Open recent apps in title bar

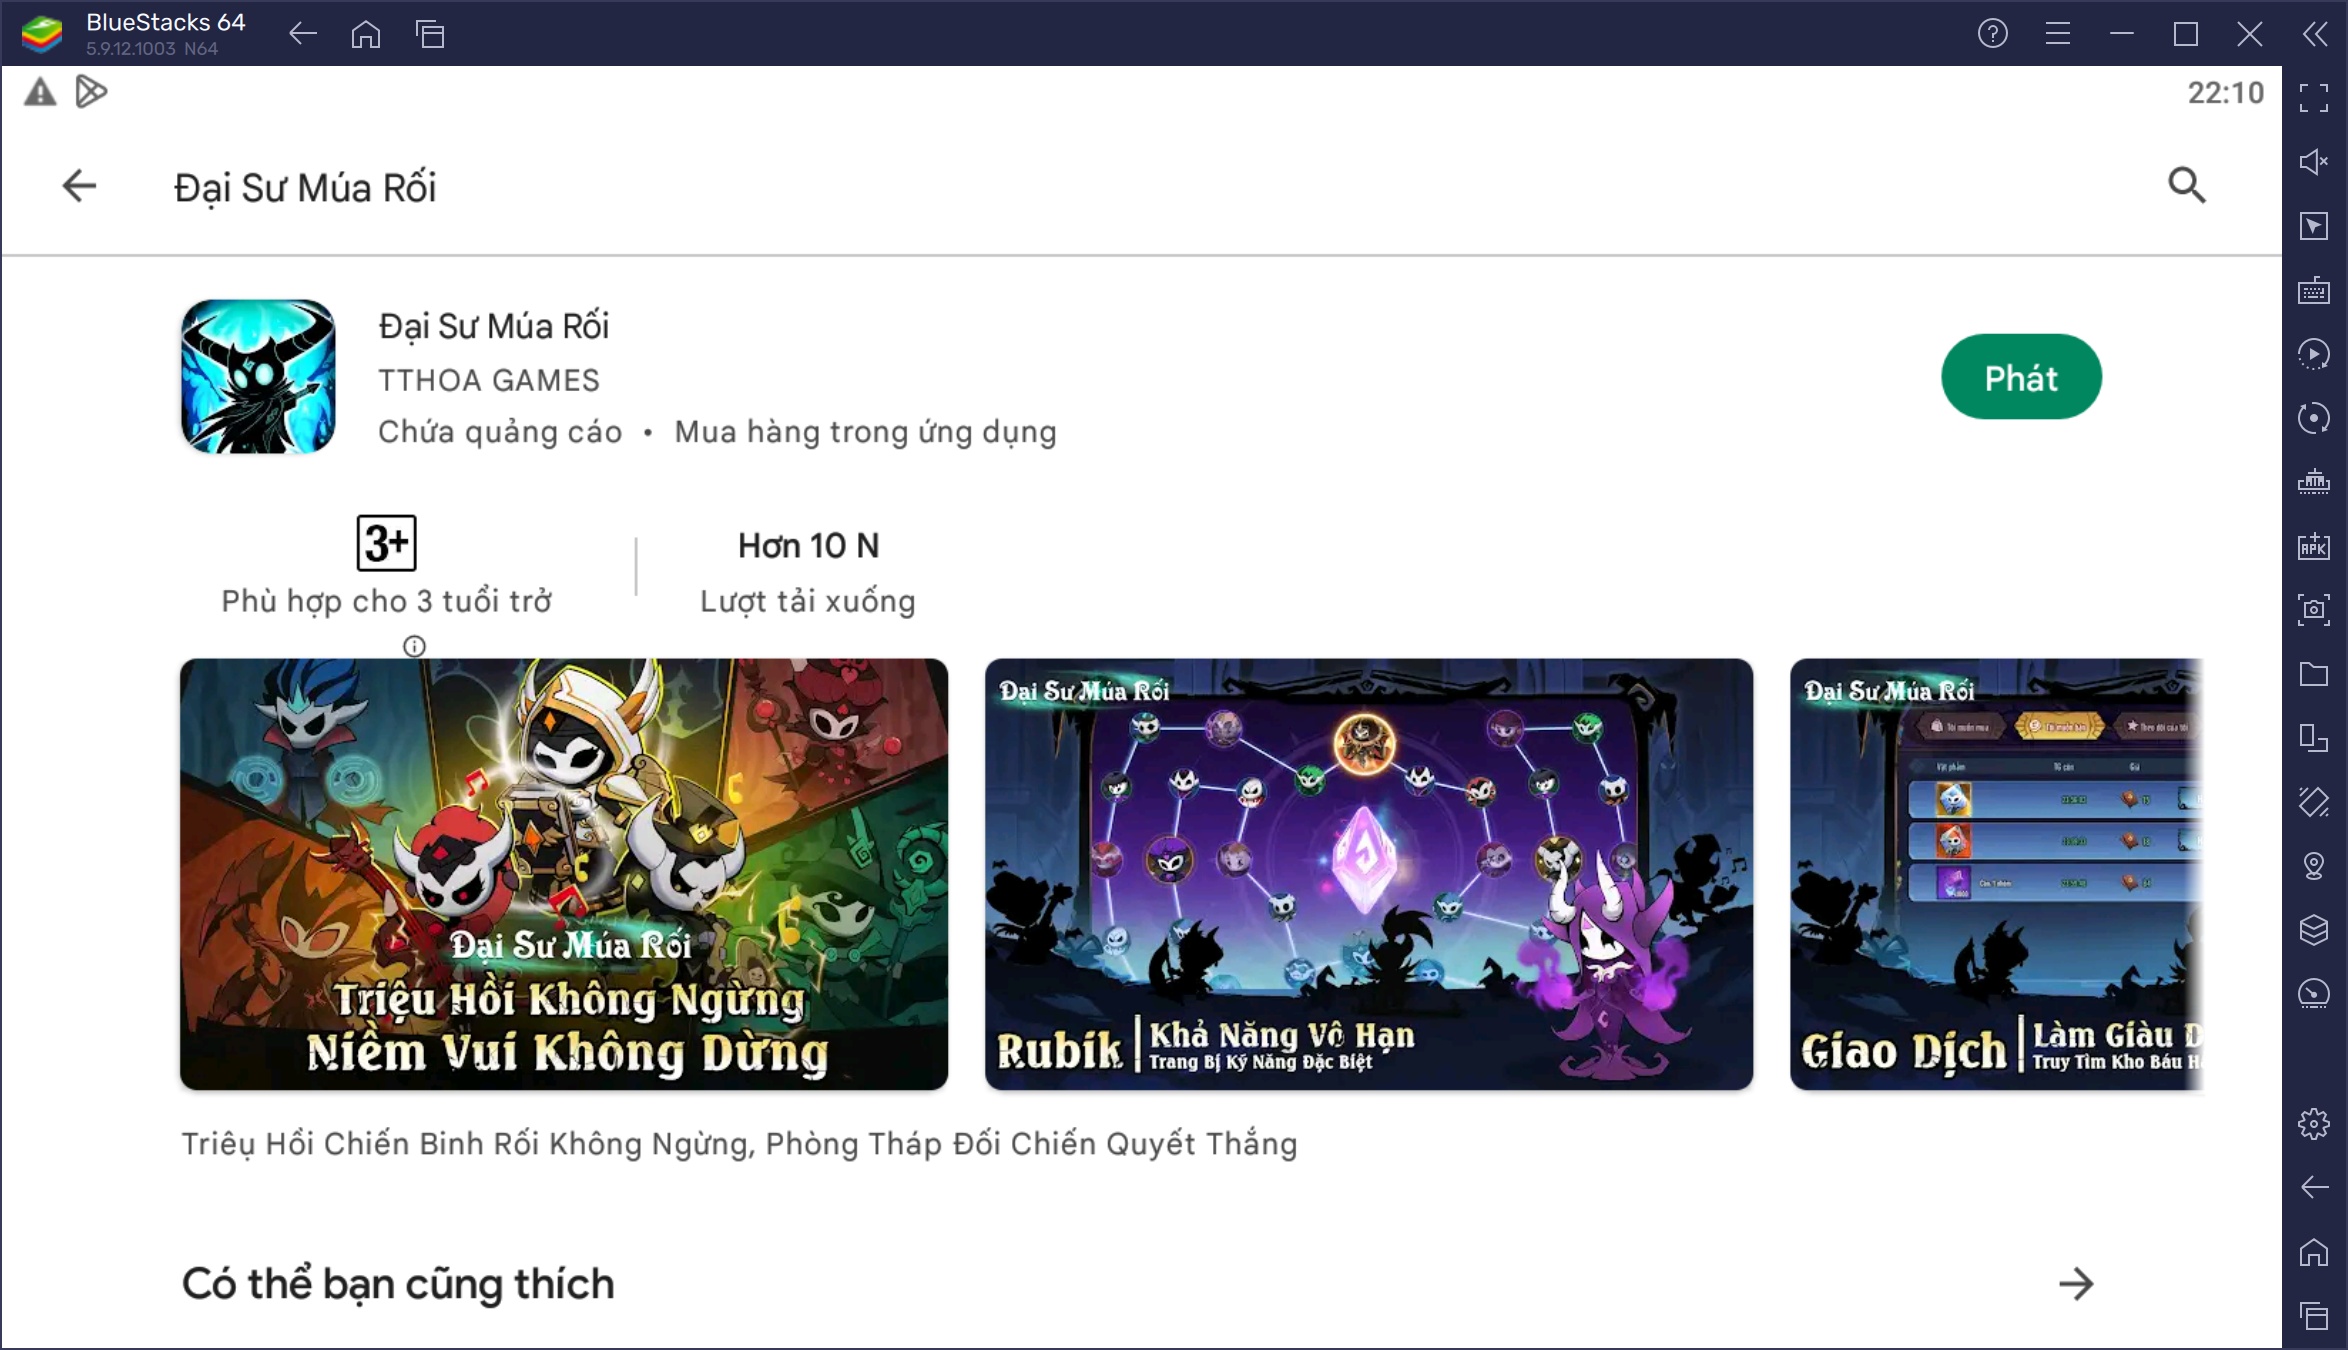430,34
